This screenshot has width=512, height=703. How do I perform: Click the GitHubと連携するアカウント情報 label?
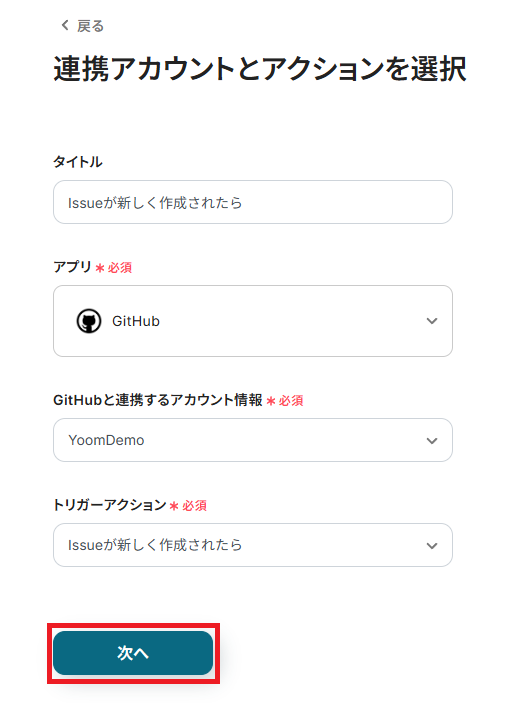[158, 400]
